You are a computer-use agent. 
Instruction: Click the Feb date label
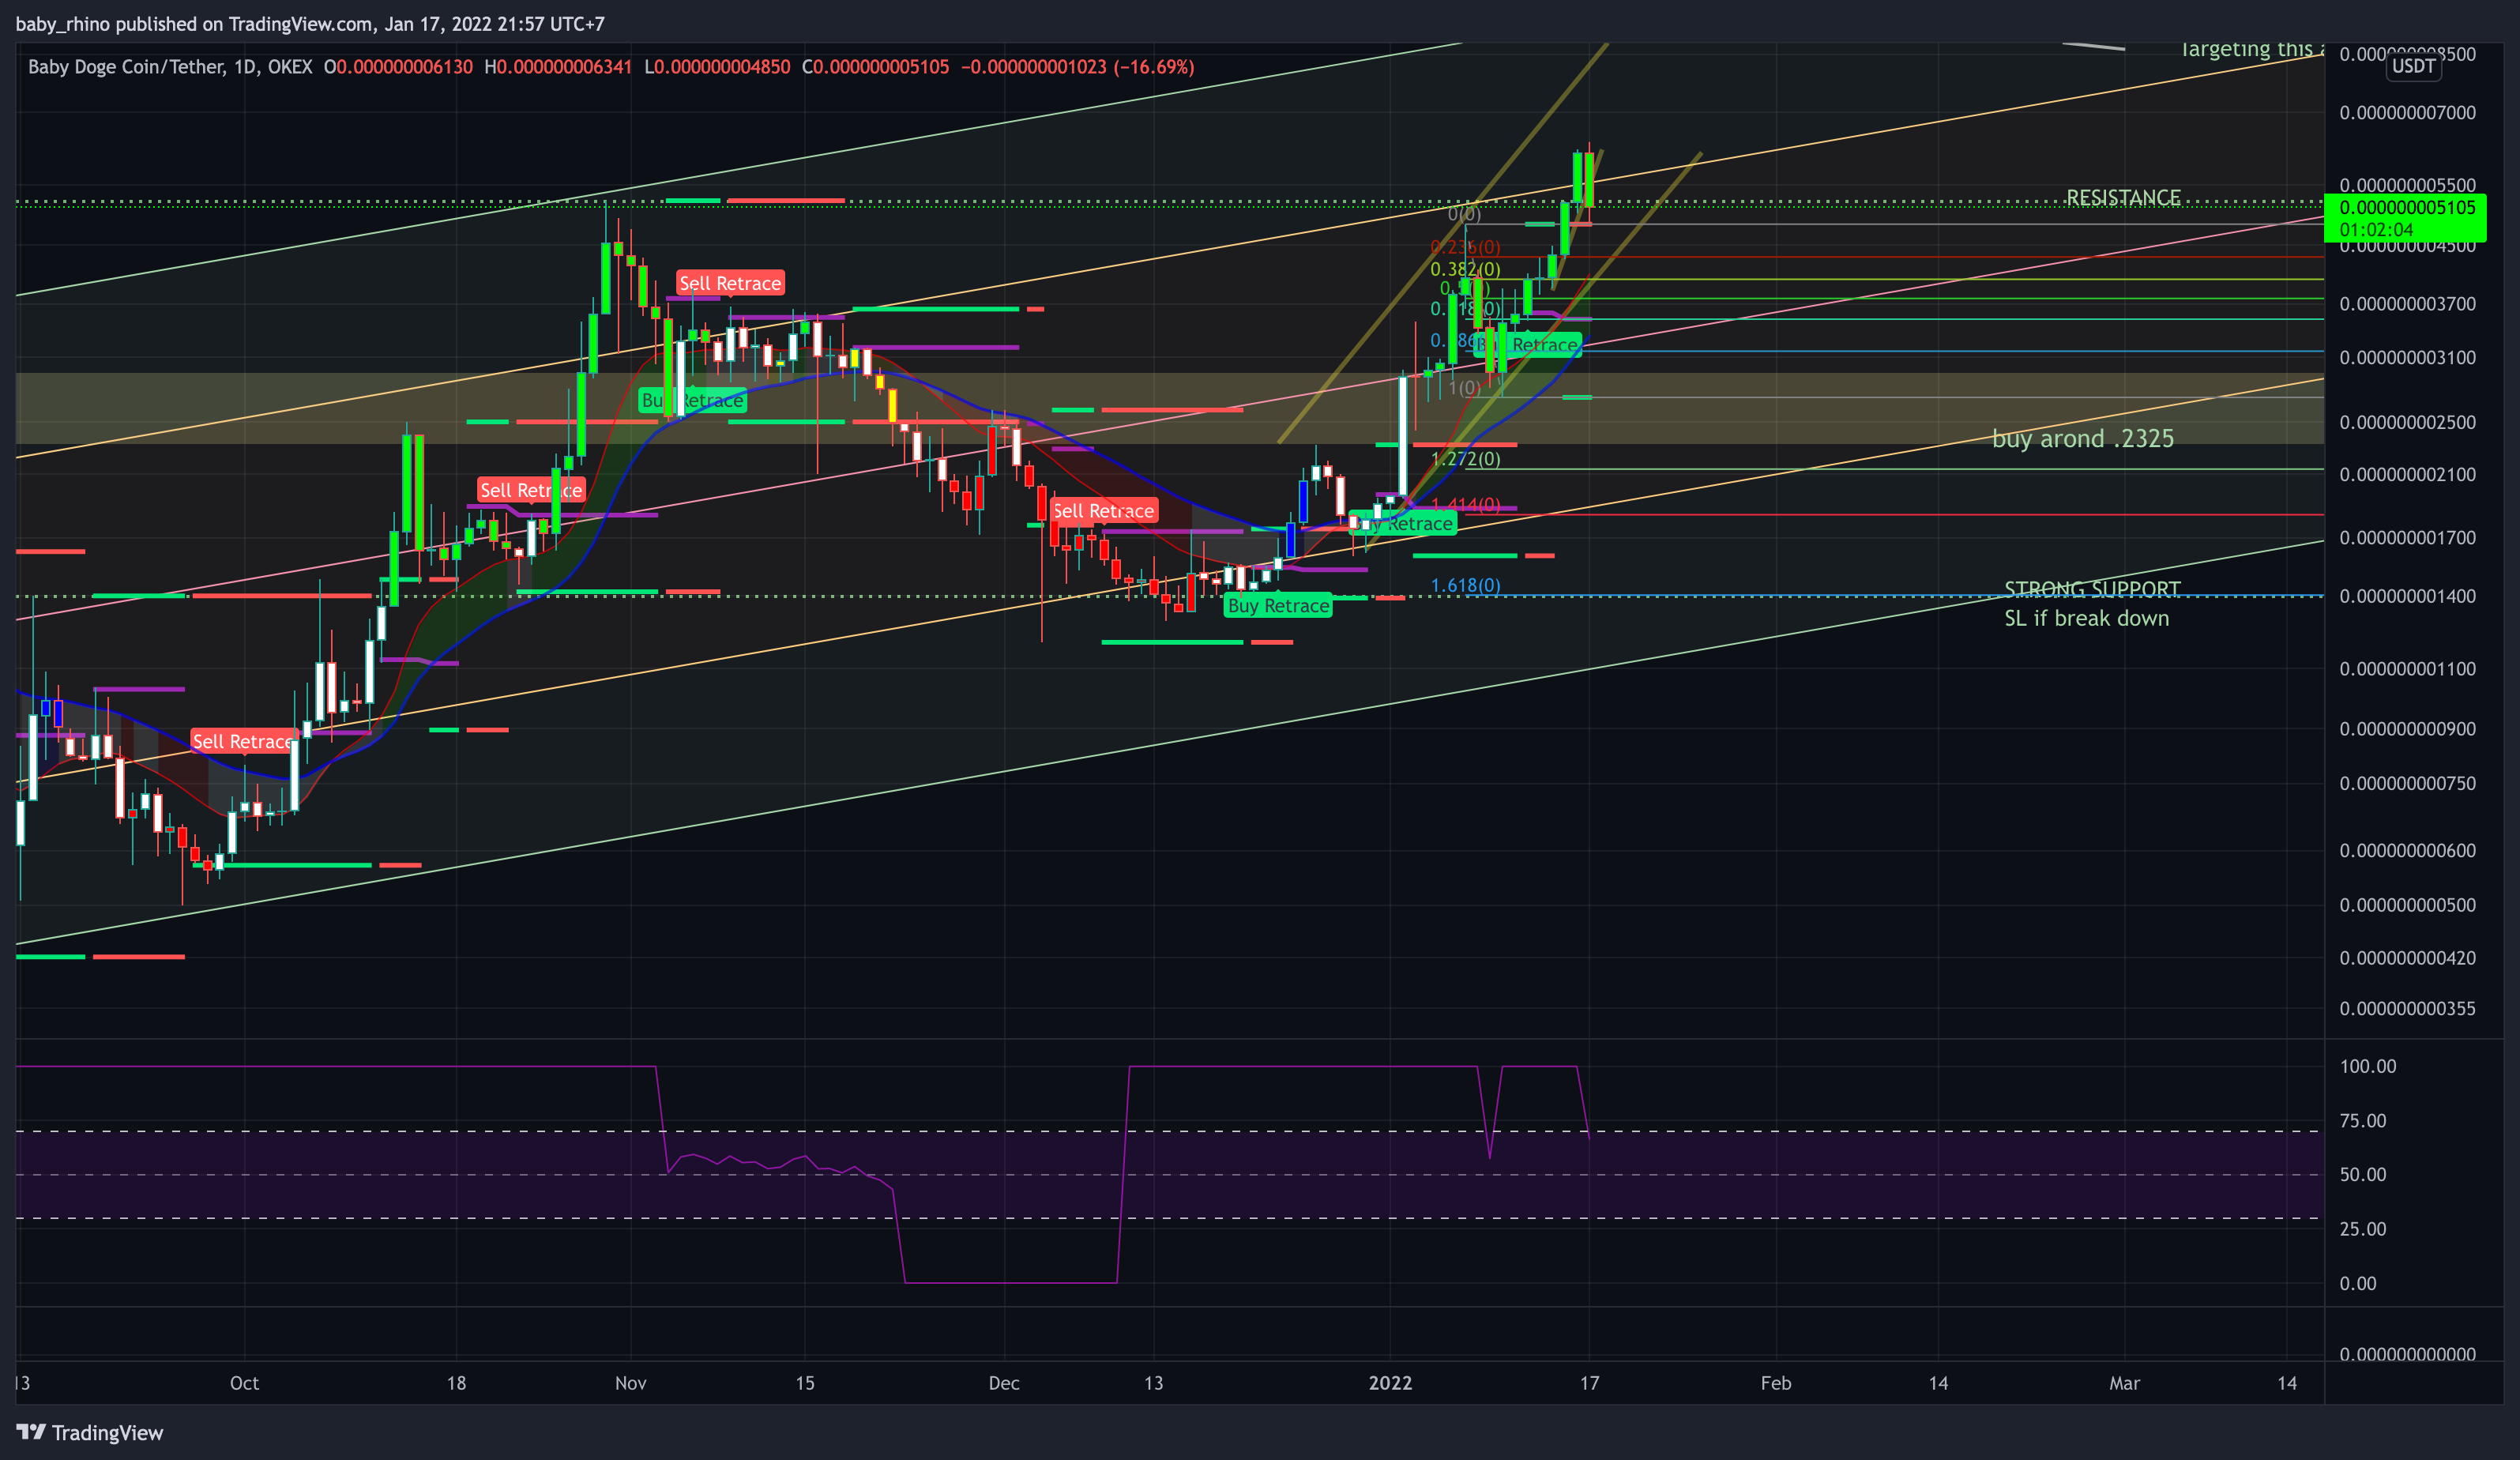pyautogui.click(x=1776, y=1383)
